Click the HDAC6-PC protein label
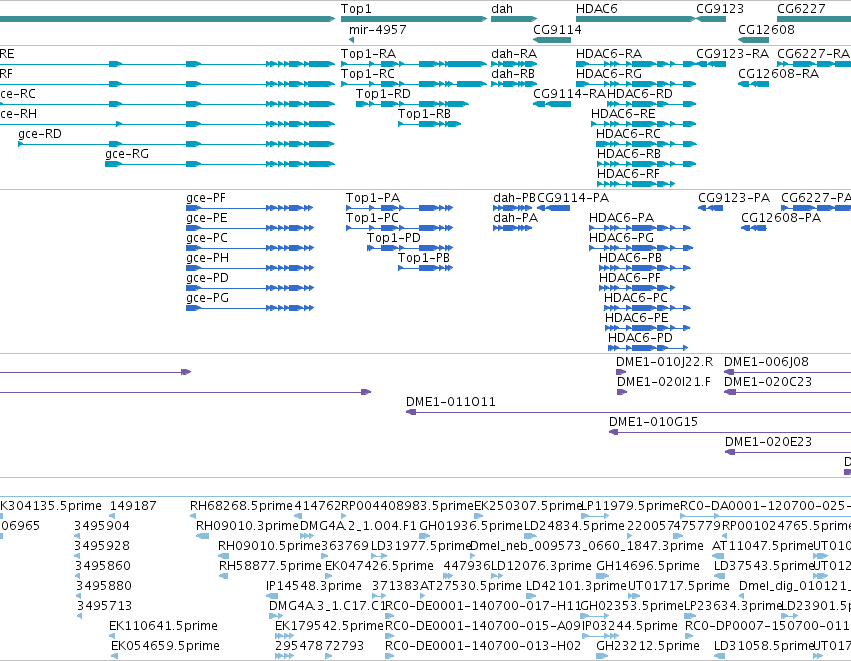Viewport: 851px width, 661px height. [x=636, y=298]
